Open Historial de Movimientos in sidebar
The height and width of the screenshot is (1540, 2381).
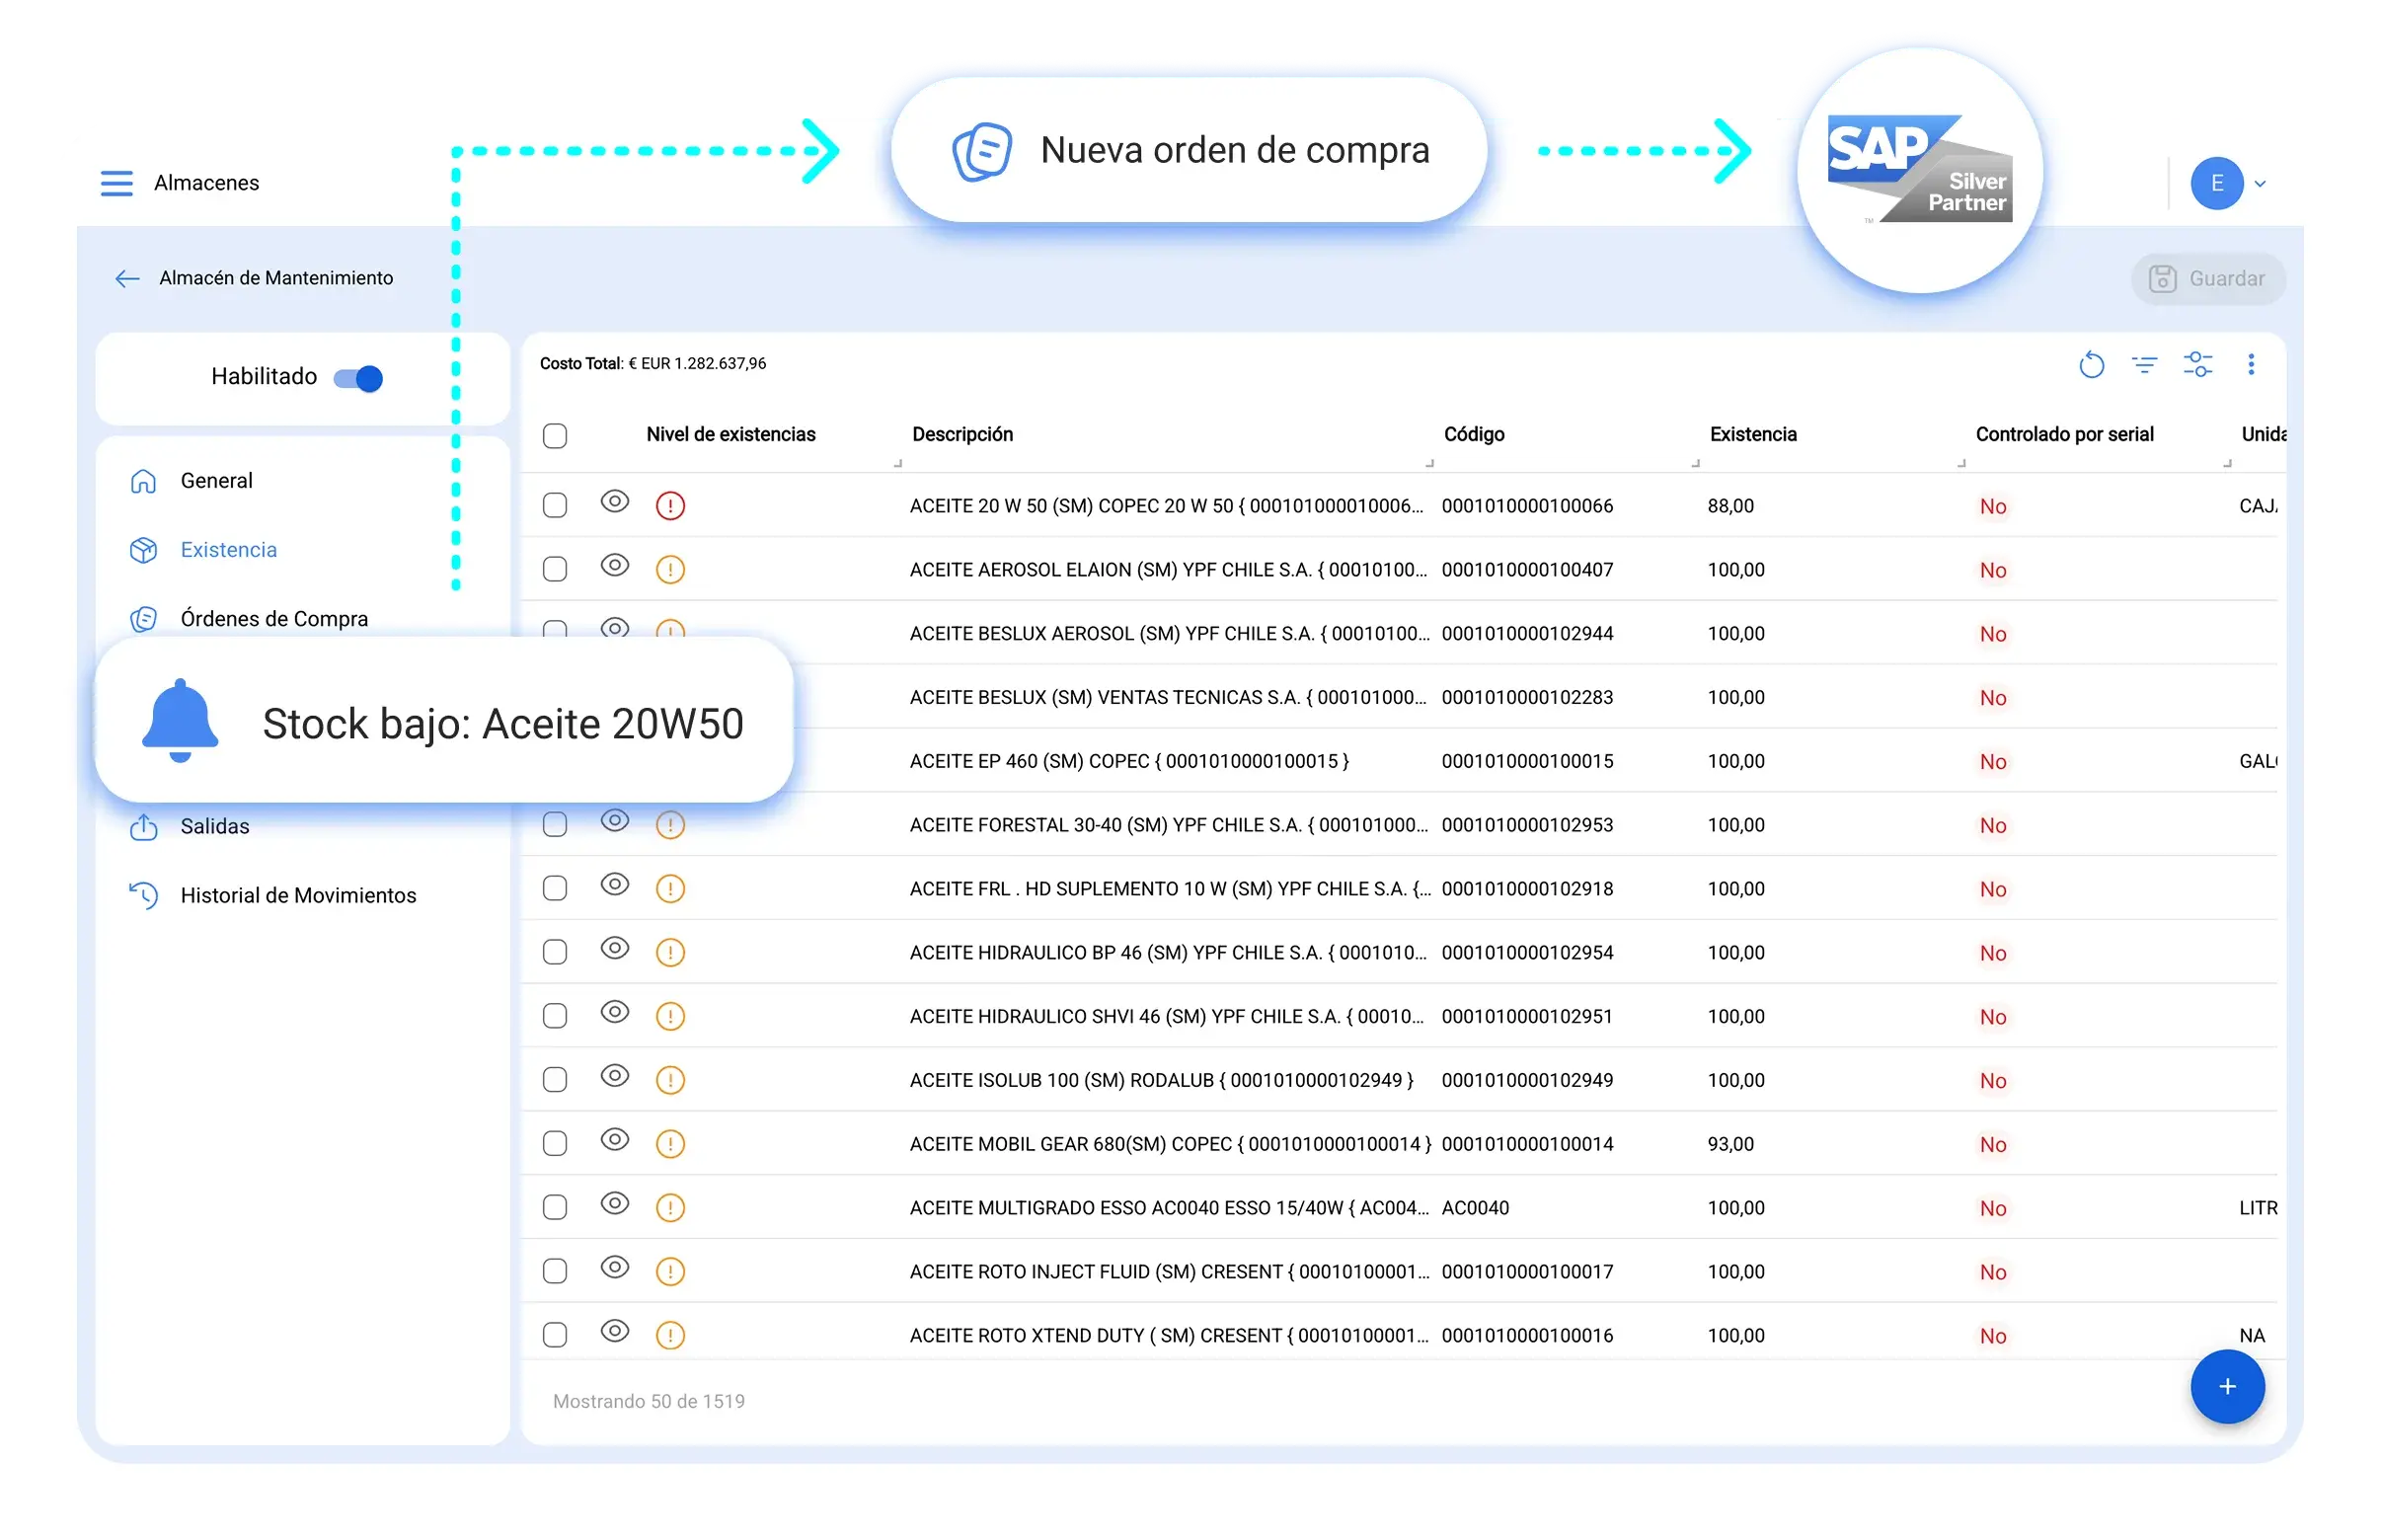[298, 895]
